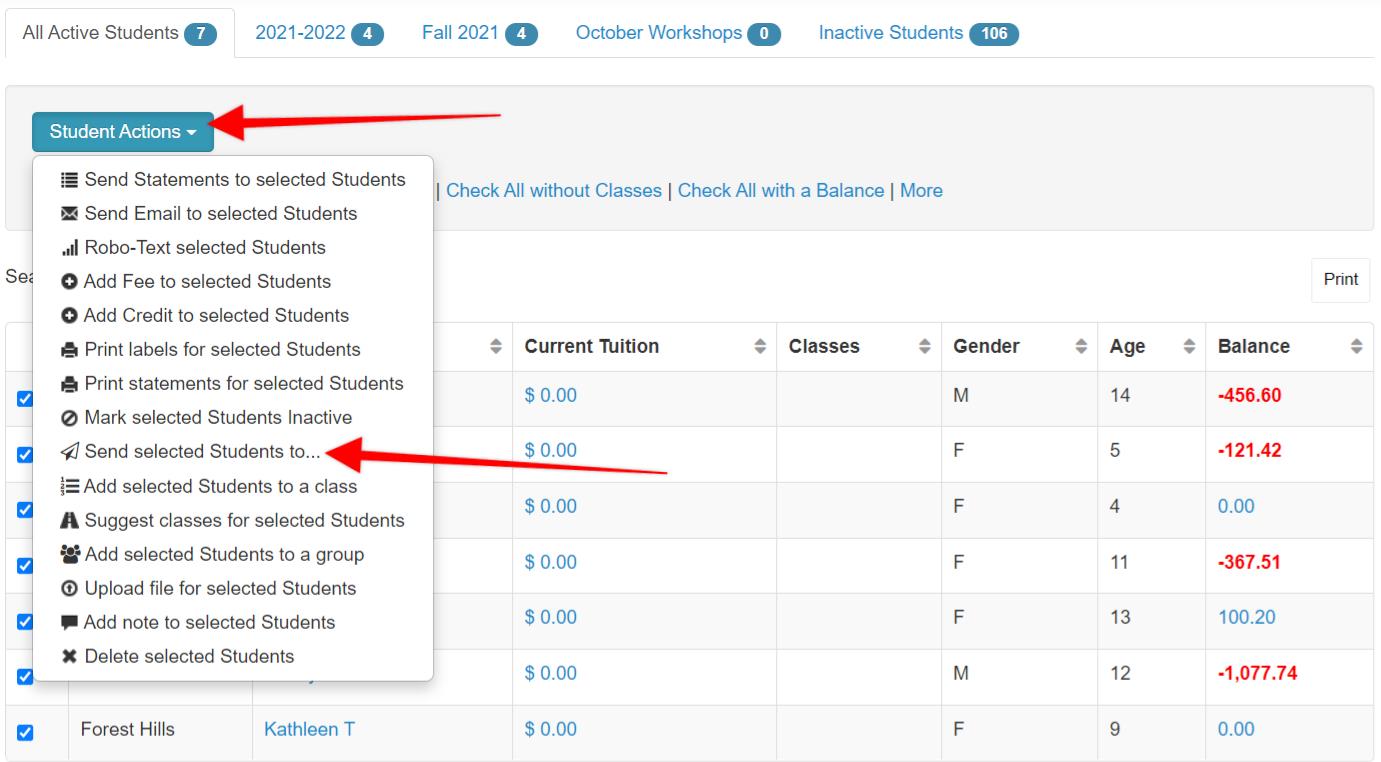Switch to the Inactive Students tab
Viewport: 1381px width, 762px height.
pos(918,33)
